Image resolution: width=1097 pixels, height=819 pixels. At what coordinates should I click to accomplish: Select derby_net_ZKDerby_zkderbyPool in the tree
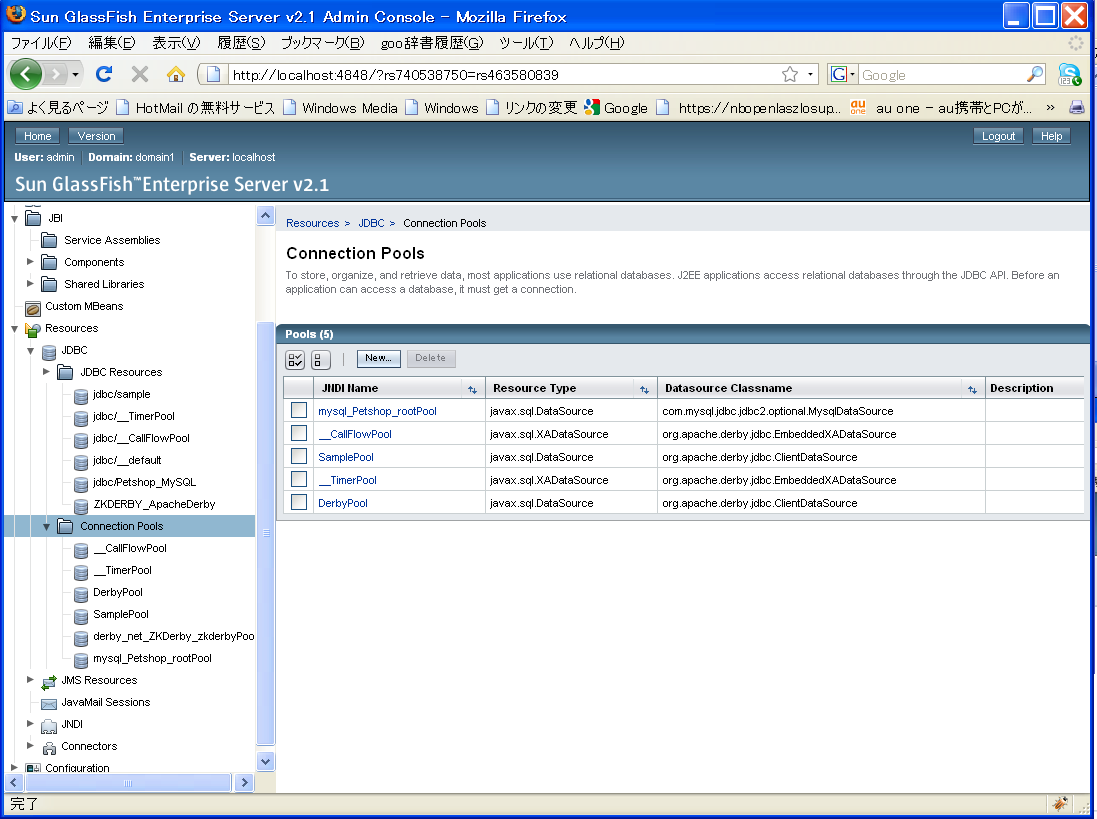click(174, 636)
